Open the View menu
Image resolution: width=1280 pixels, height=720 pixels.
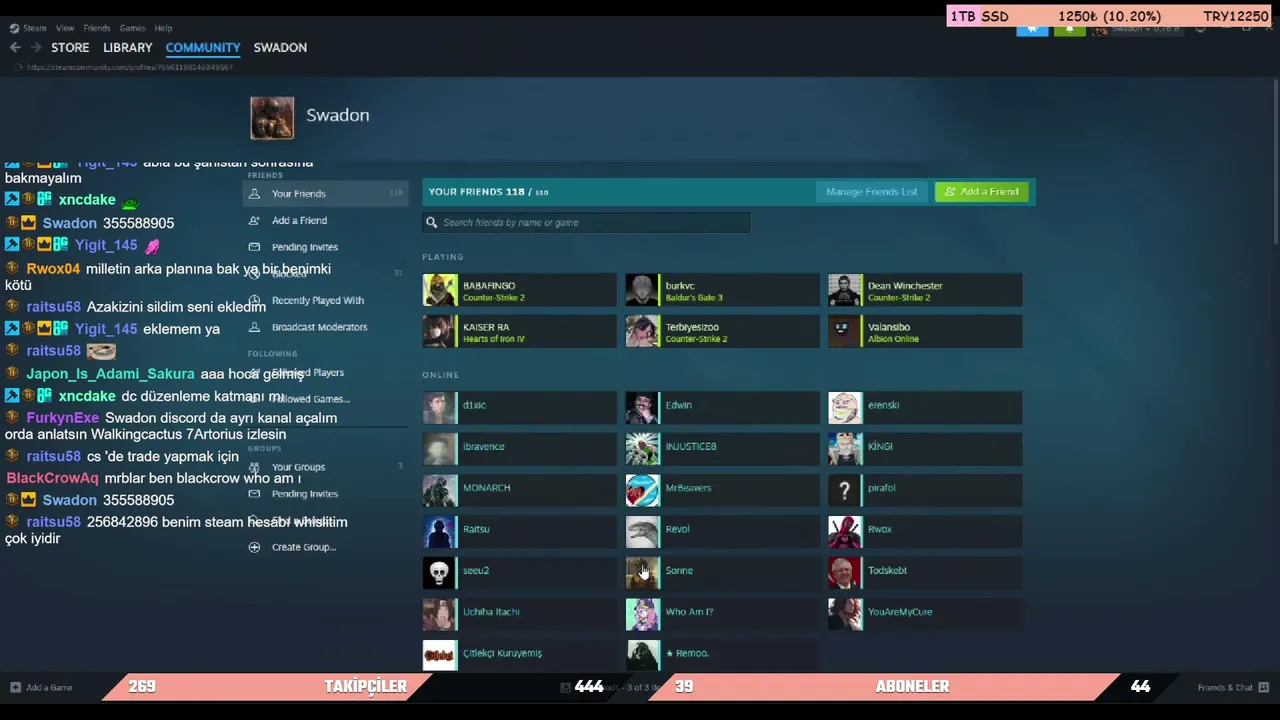[x=65, y=28]
